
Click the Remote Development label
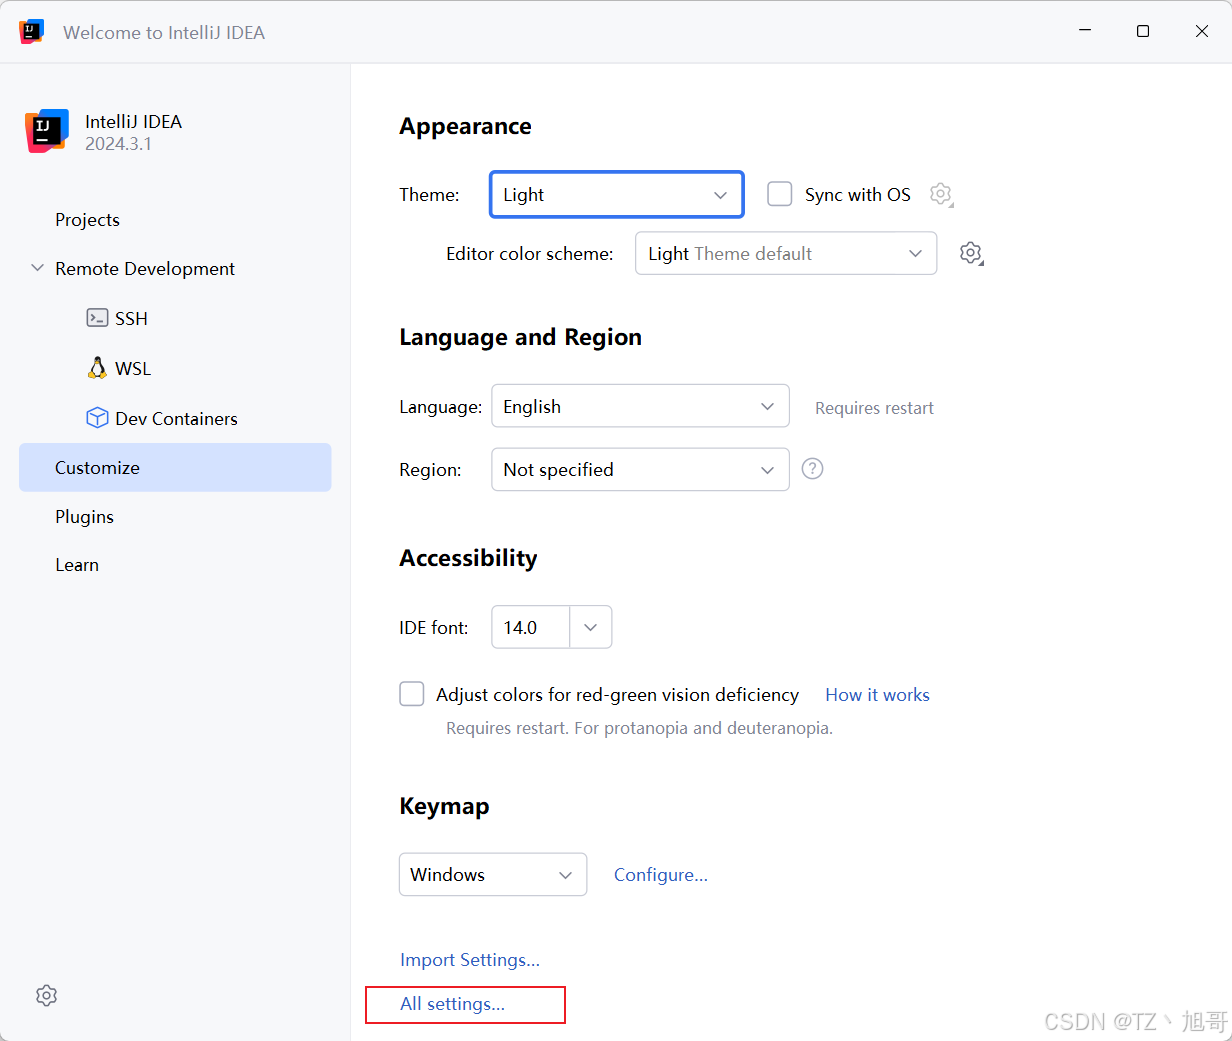(145, 268)
